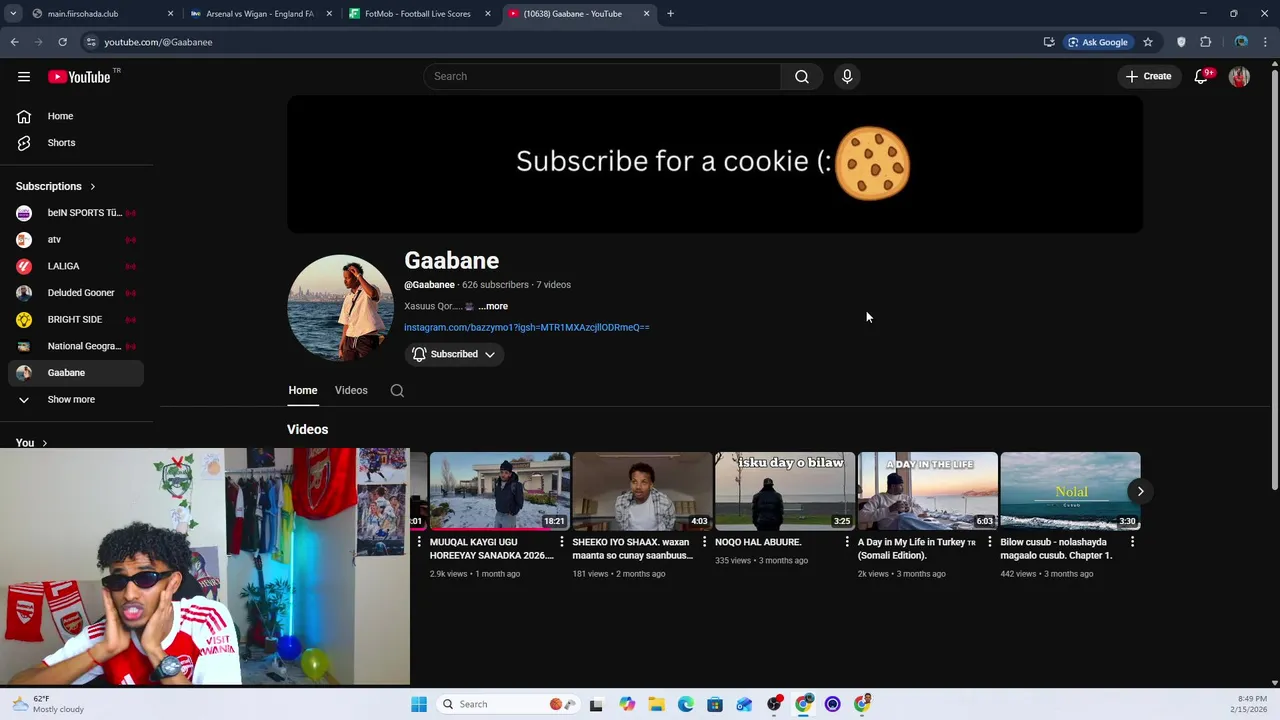Start voice search with microphone icon
This screenshot has width=1280, height=720.
coord(847,76)
